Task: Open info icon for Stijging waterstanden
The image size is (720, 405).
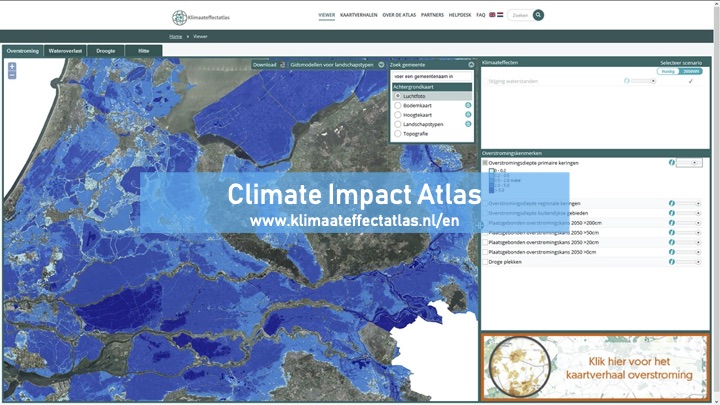Action: tap(626, 81)
